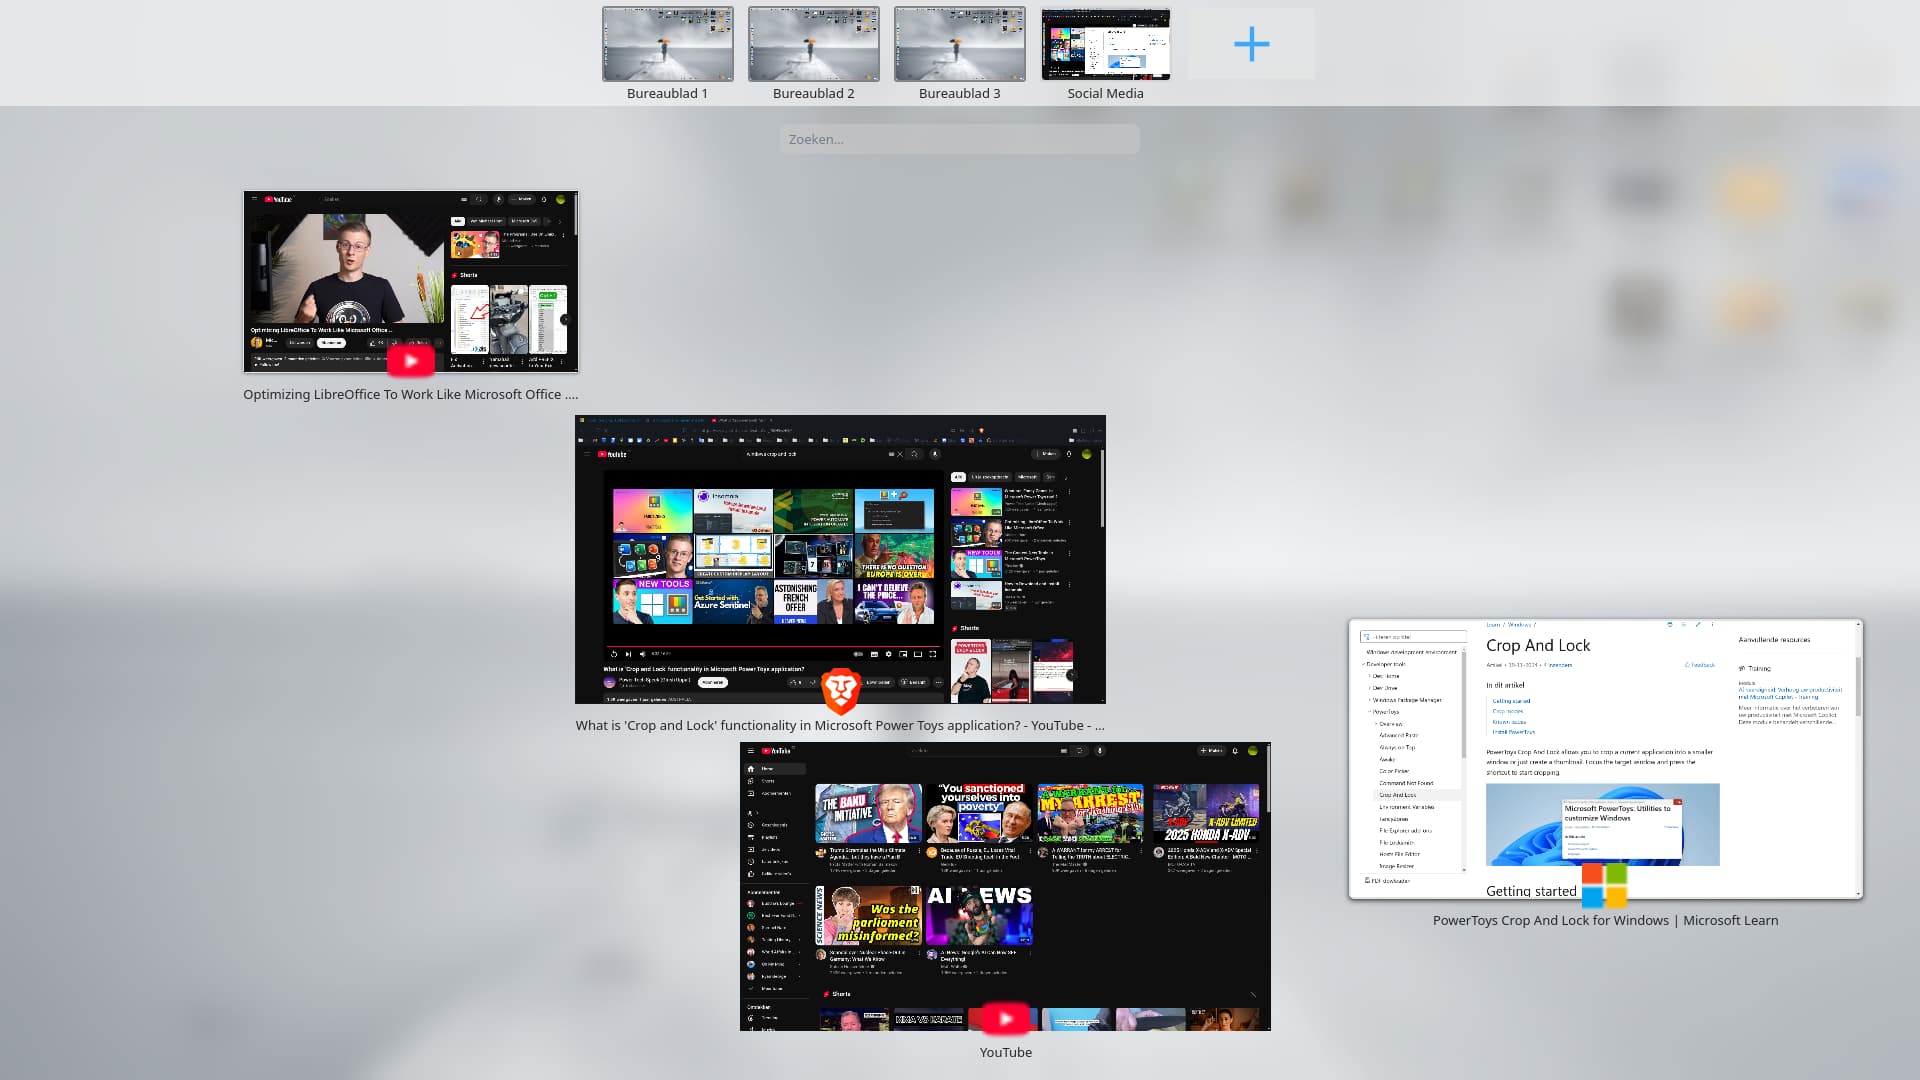Collapse the PowerToys tree node in Learn
Viewport: 1920px width, 1080px height.
click(x=1369, y=712)
